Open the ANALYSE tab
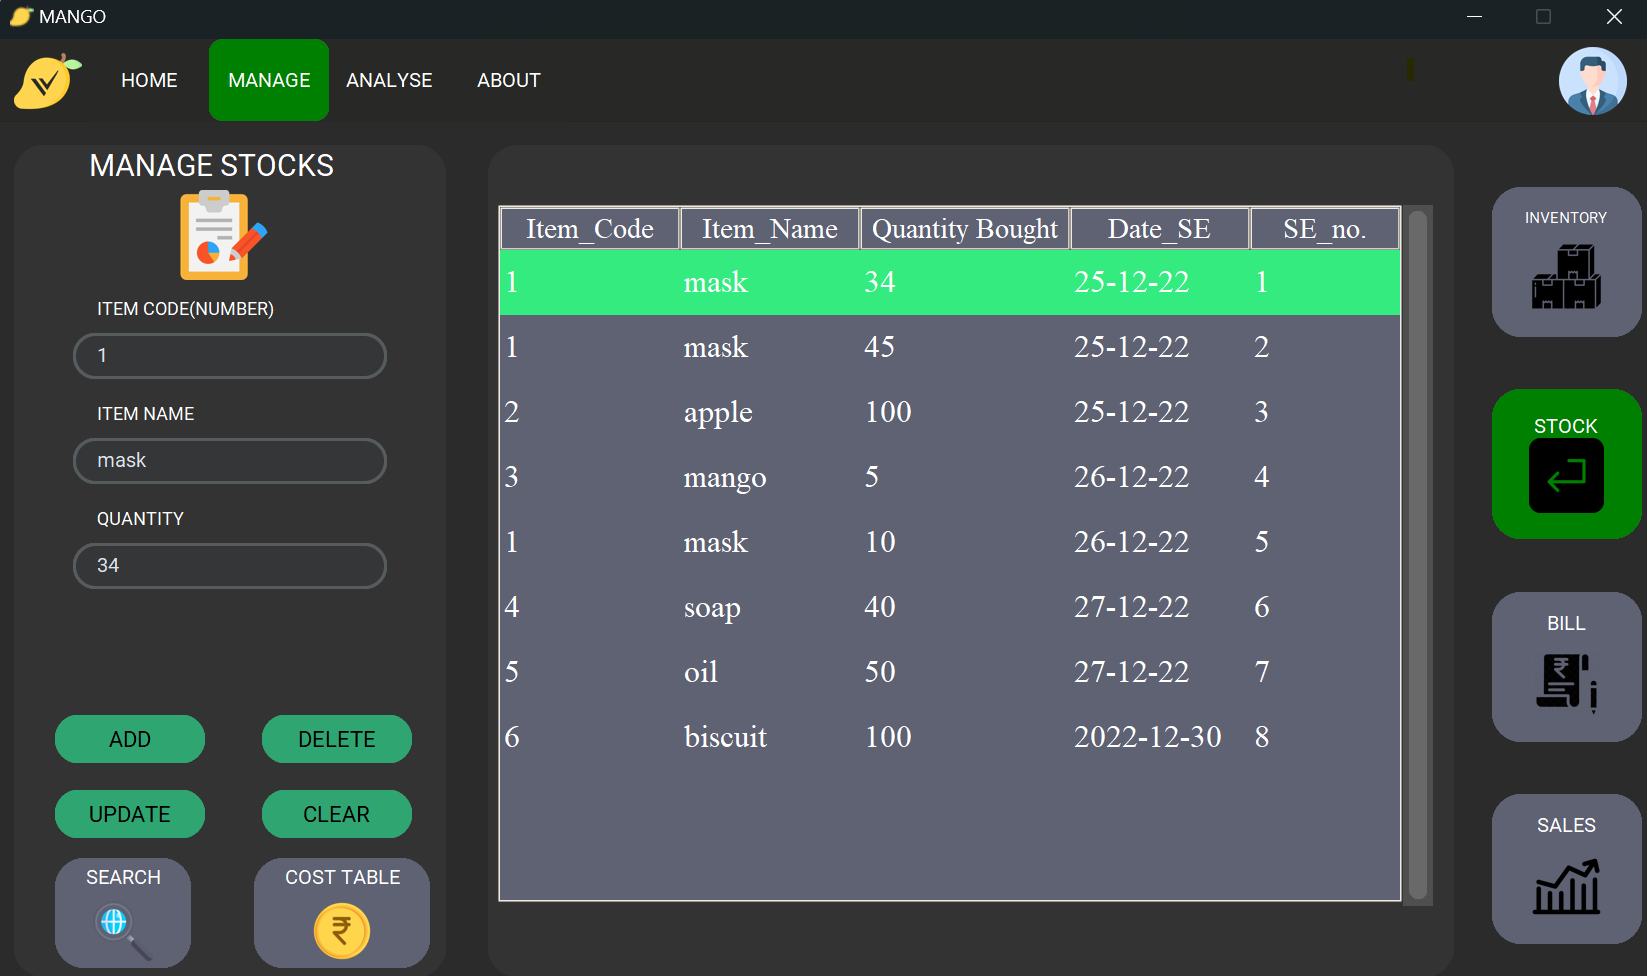 pyautogui.click(x=389, y=80)
